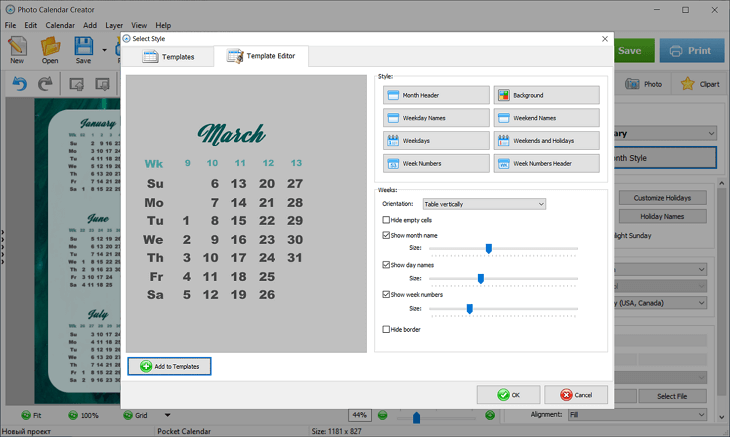The width and height of the screenshot is (730, 437).
Task: Open the Weekday Names style settings
Action: tap(436, 118)
